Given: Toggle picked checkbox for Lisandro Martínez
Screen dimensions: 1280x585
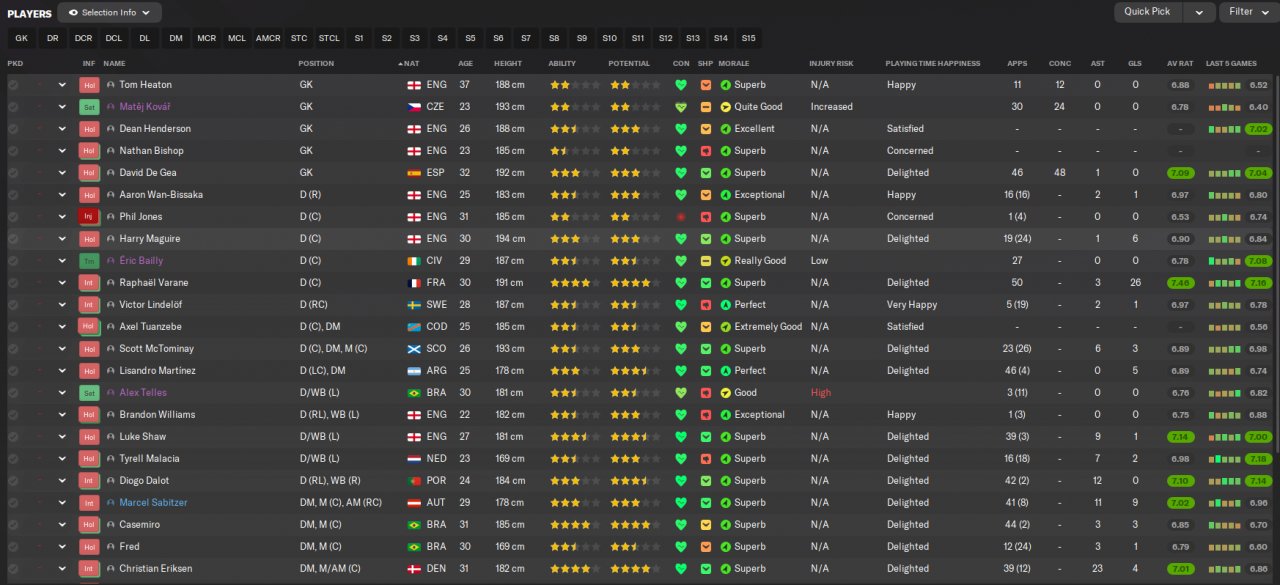Looking at the screenshot, I should (x=13, y=371).
